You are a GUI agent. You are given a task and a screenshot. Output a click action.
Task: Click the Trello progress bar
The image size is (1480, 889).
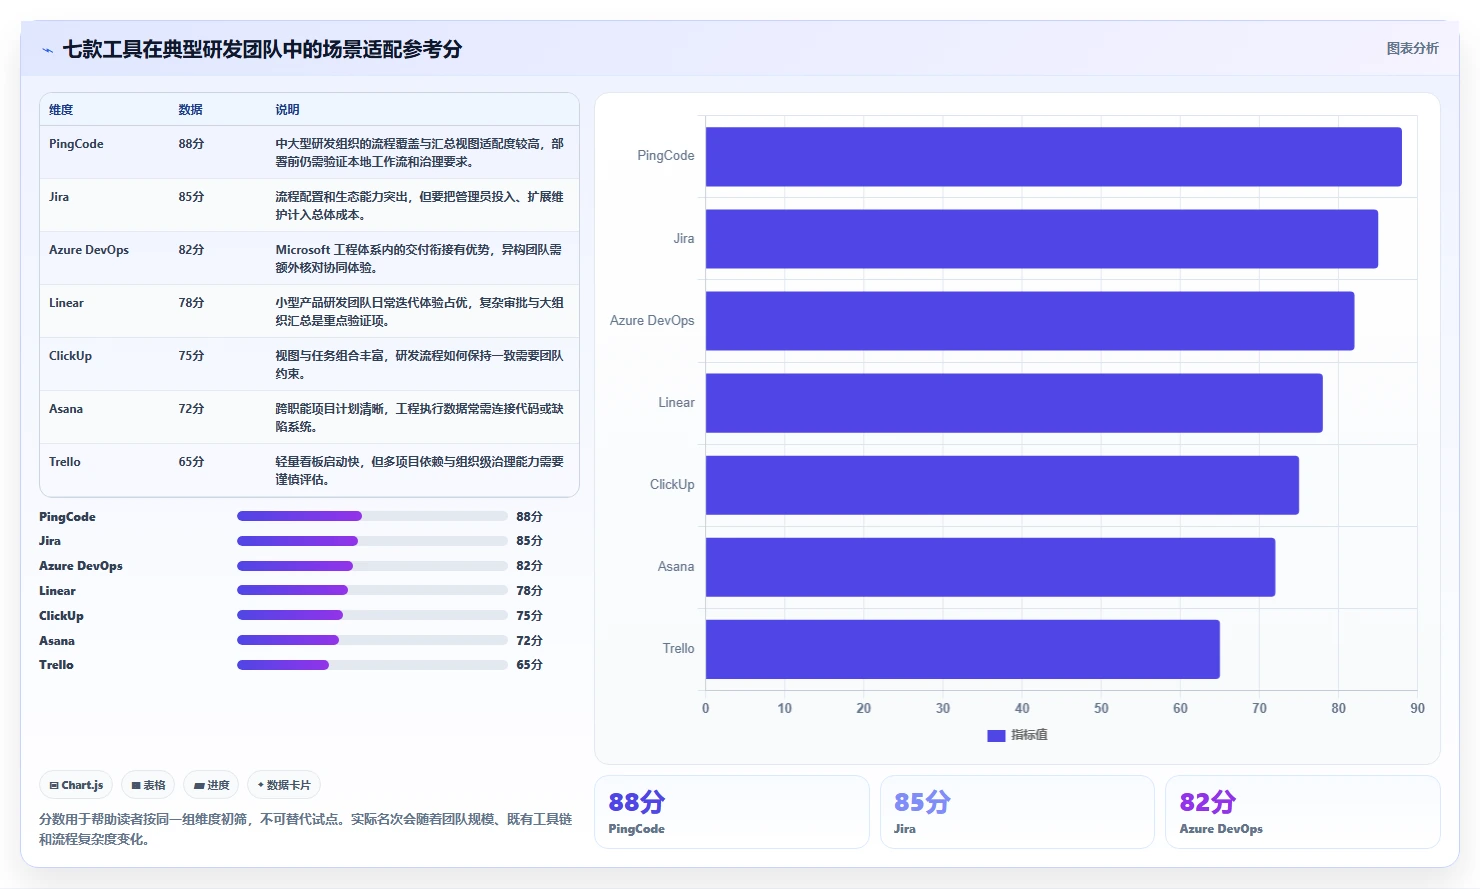(x=372, y=665)
